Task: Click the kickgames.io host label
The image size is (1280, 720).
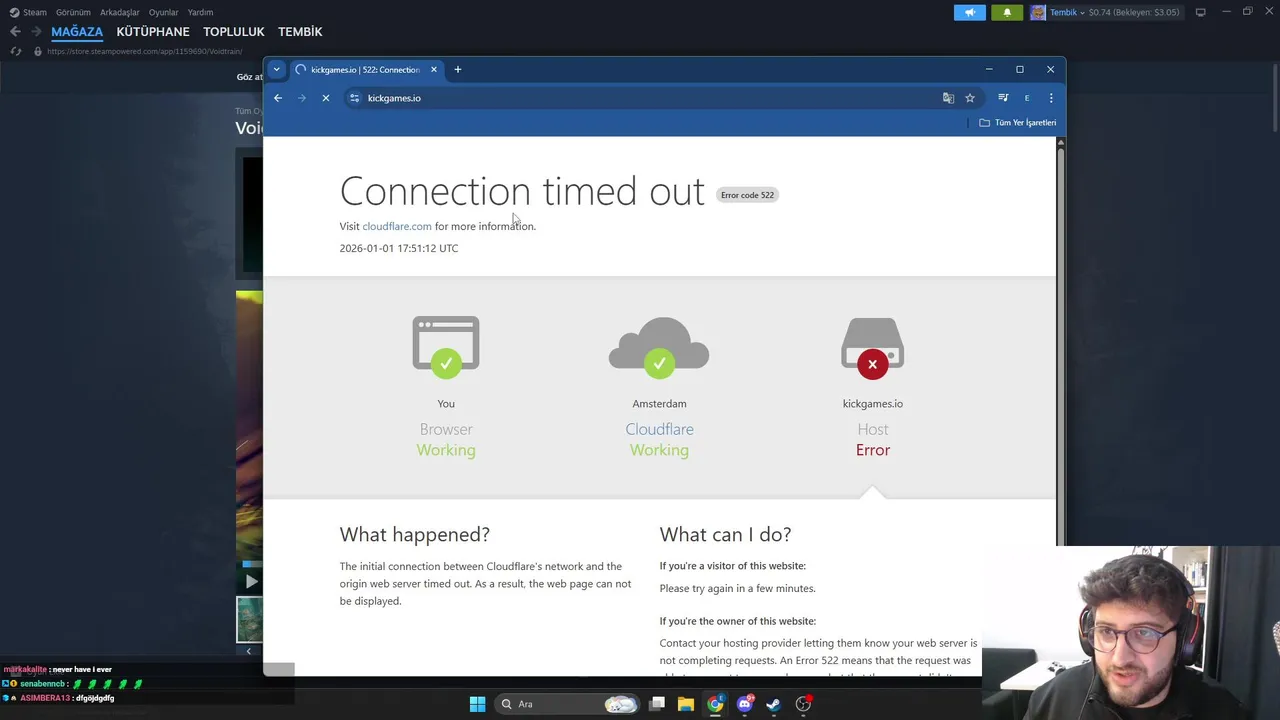Action: 872,404
